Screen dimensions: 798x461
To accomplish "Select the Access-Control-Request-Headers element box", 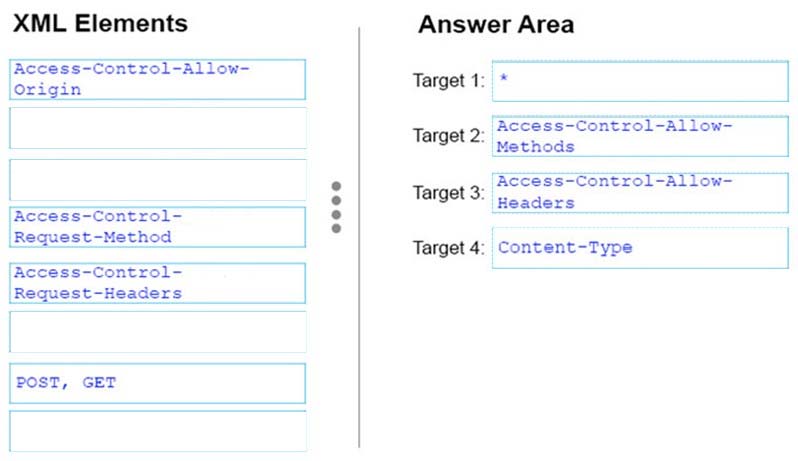I will [157, 283].
